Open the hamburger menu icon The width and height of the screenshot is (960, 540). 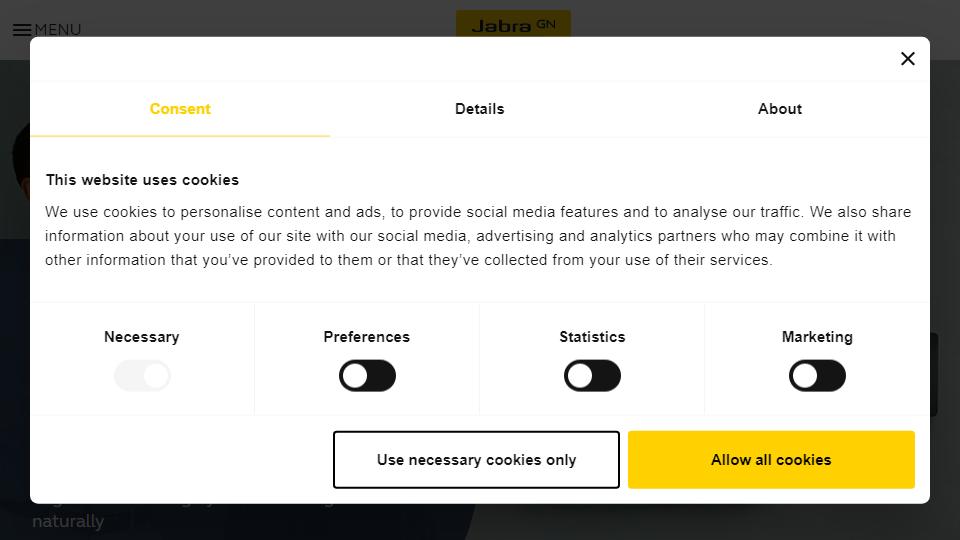pos(22,30)
